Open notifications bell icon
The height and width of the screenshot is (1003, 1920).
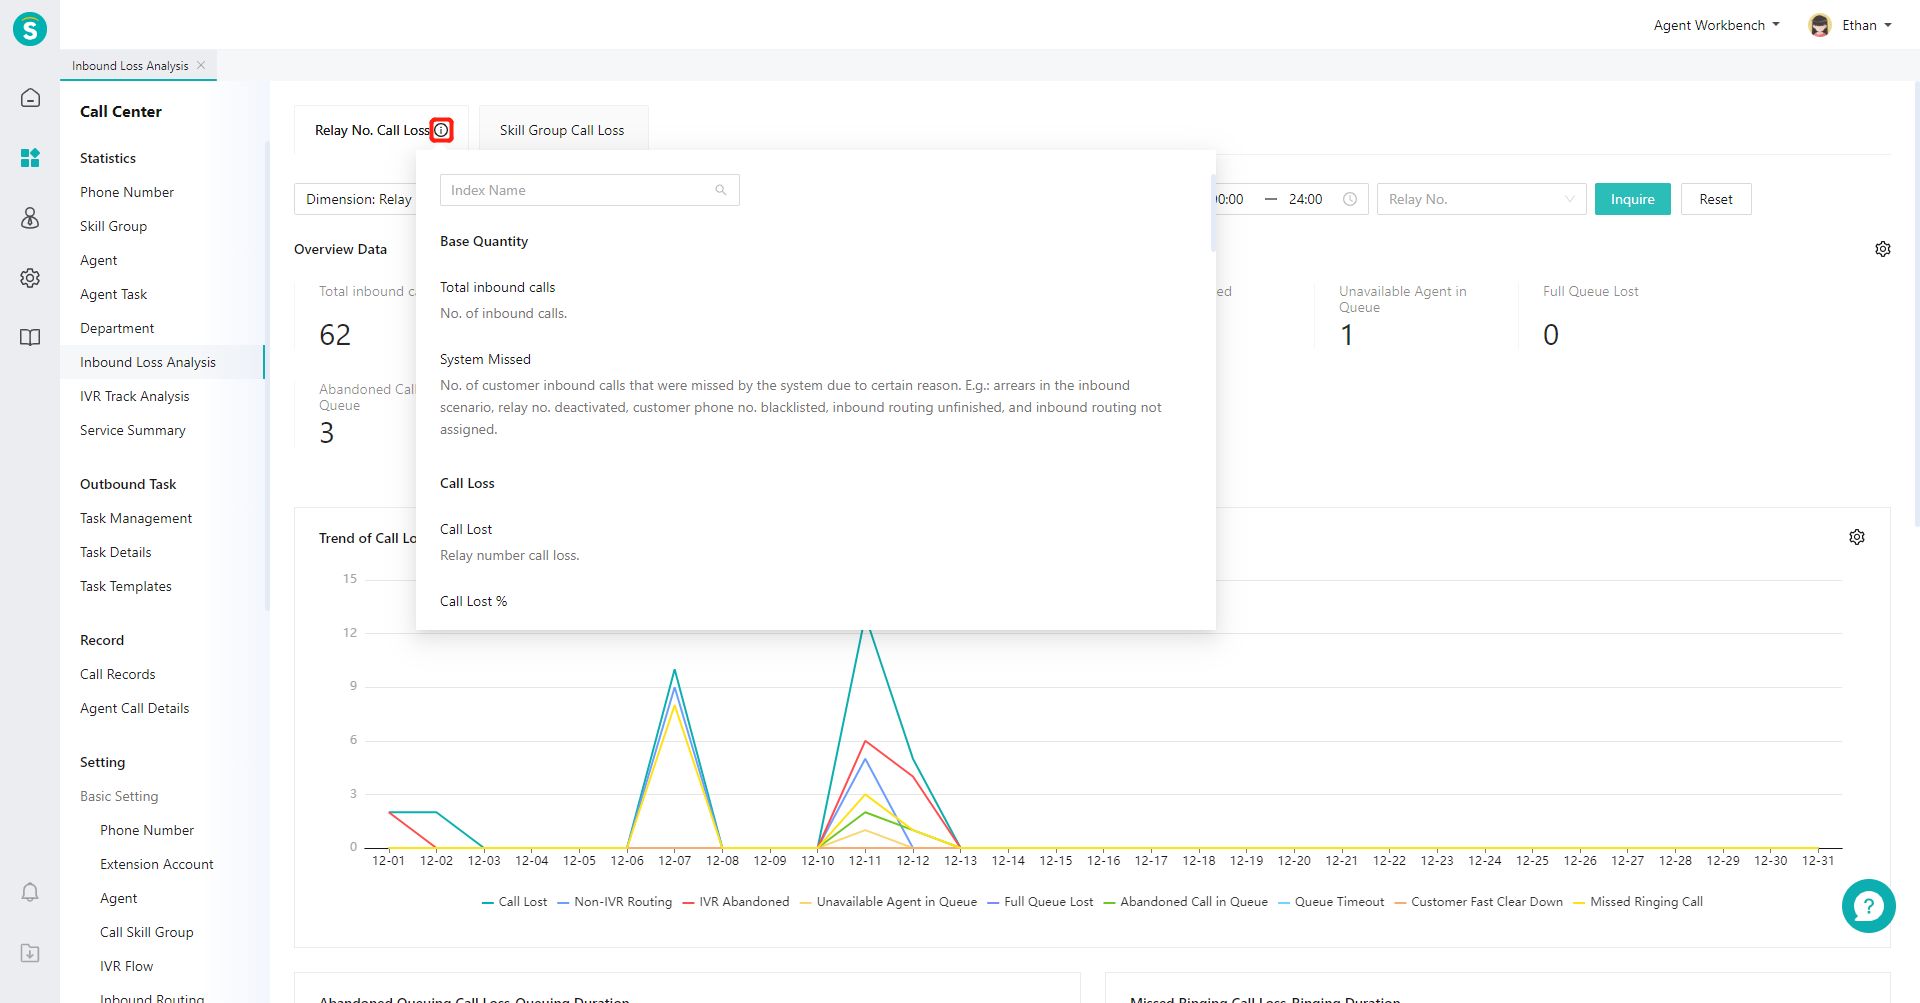30,892
